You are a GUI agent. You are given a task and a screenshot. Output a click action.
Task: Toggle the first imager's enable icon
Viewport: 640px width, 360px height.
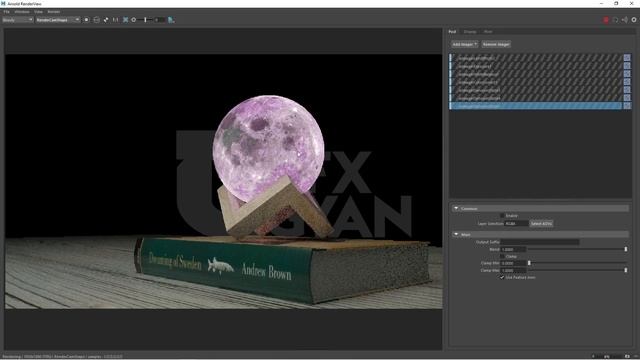click(627, 58)
